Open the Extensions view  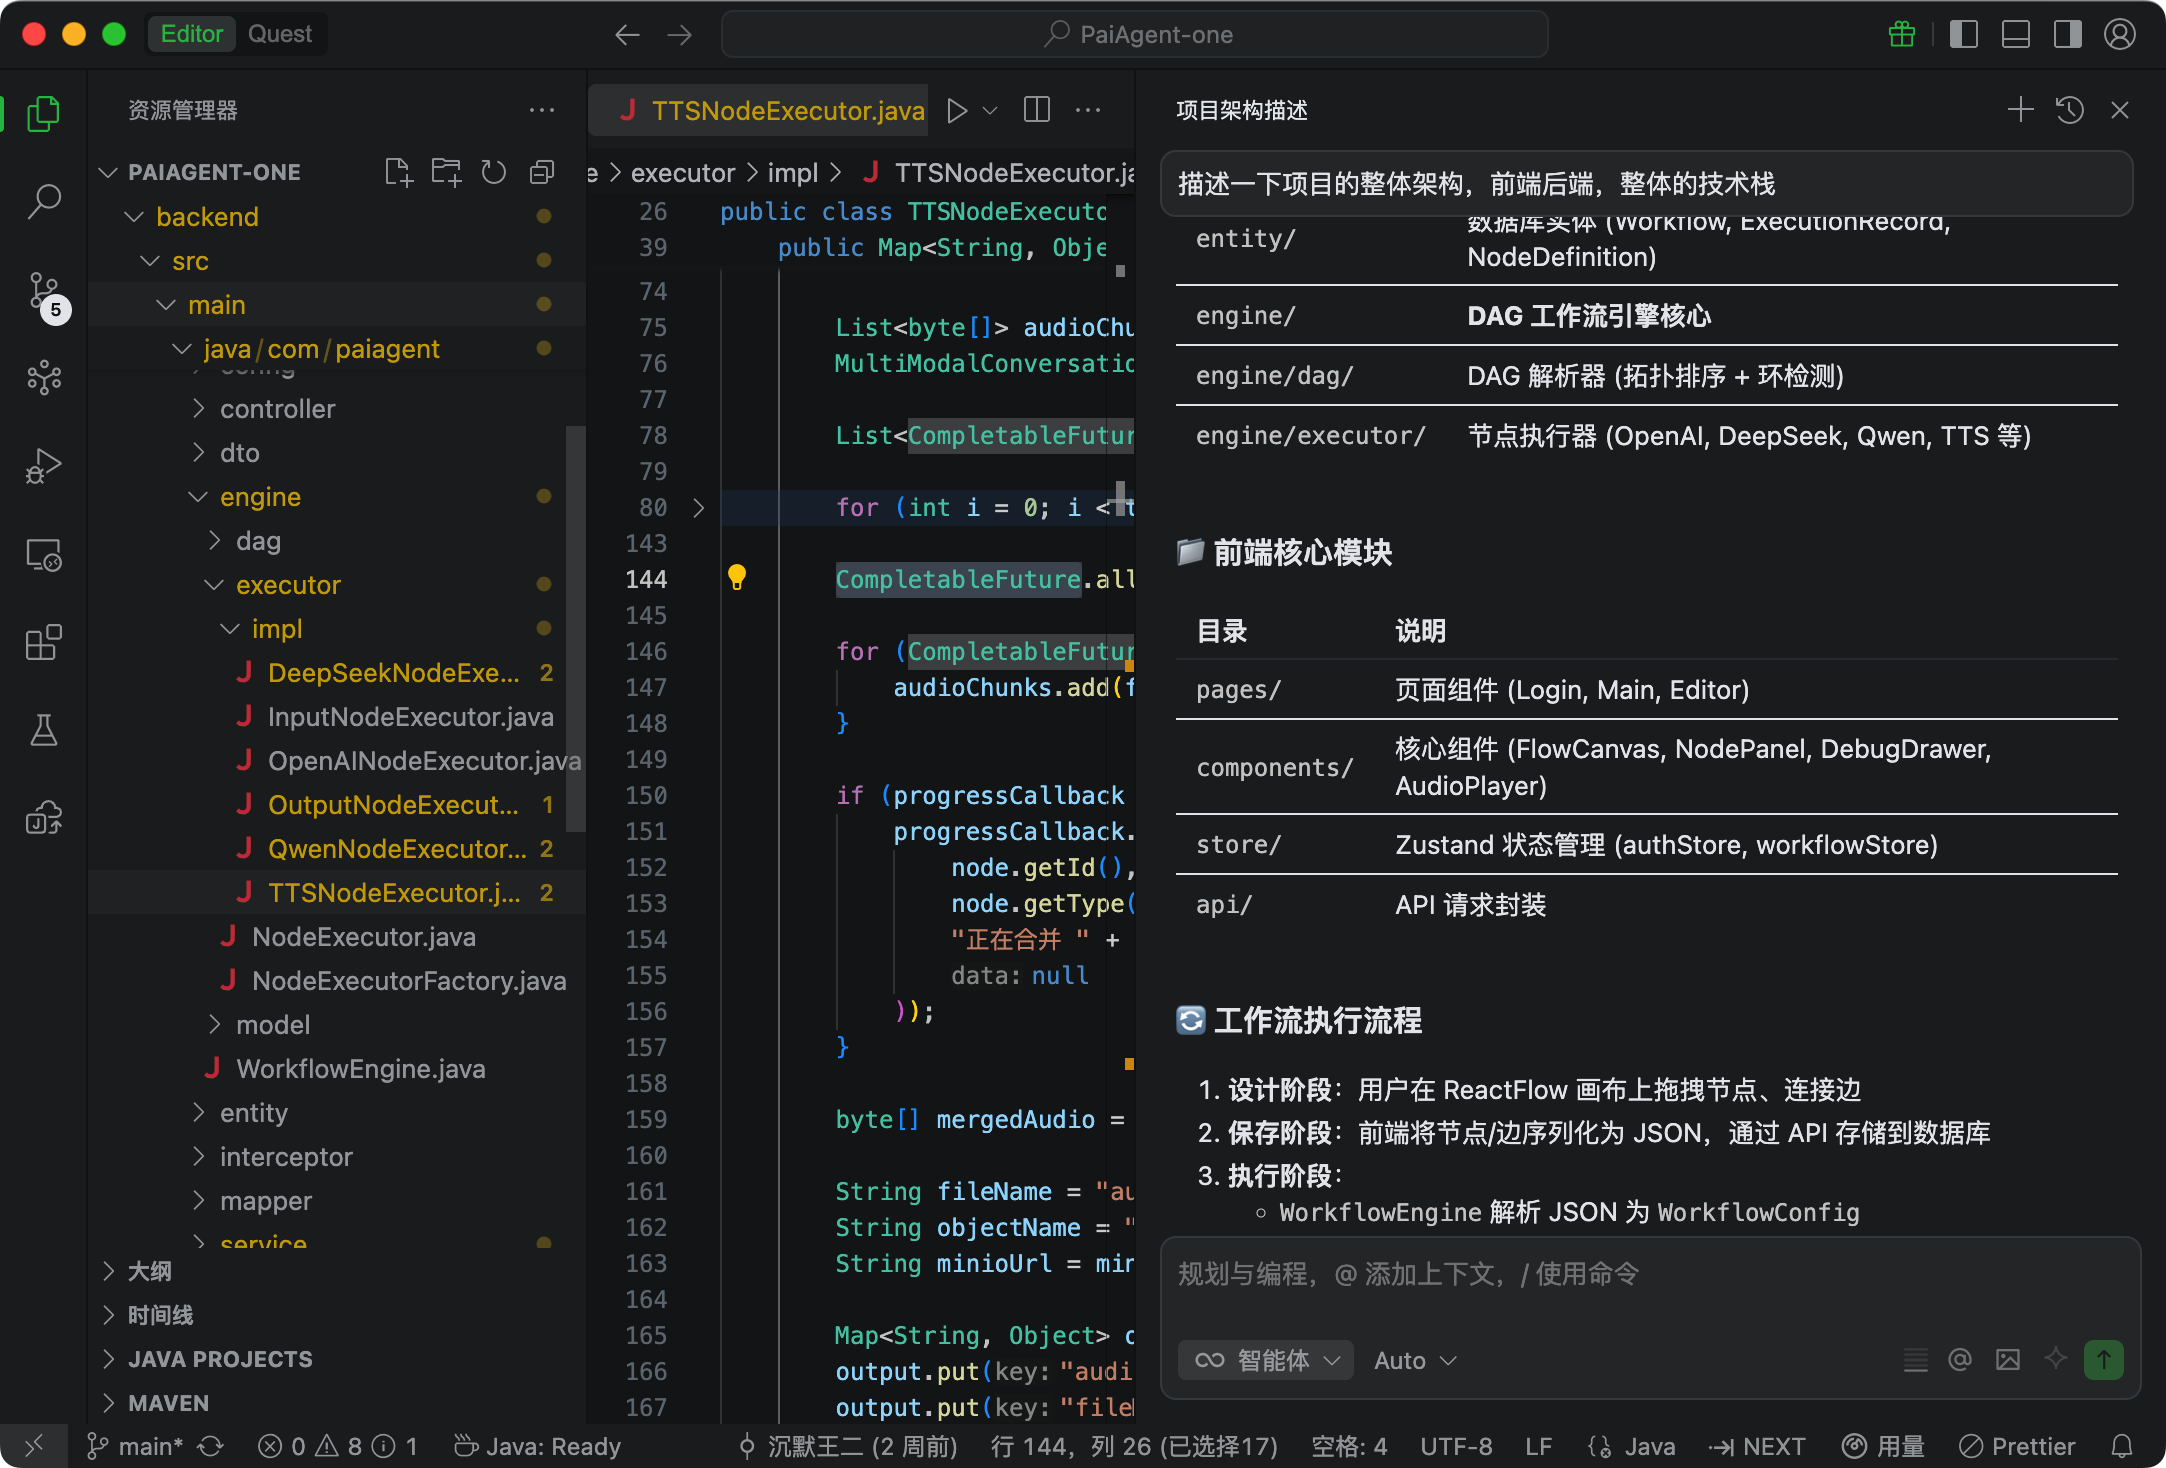click(44, 642)
